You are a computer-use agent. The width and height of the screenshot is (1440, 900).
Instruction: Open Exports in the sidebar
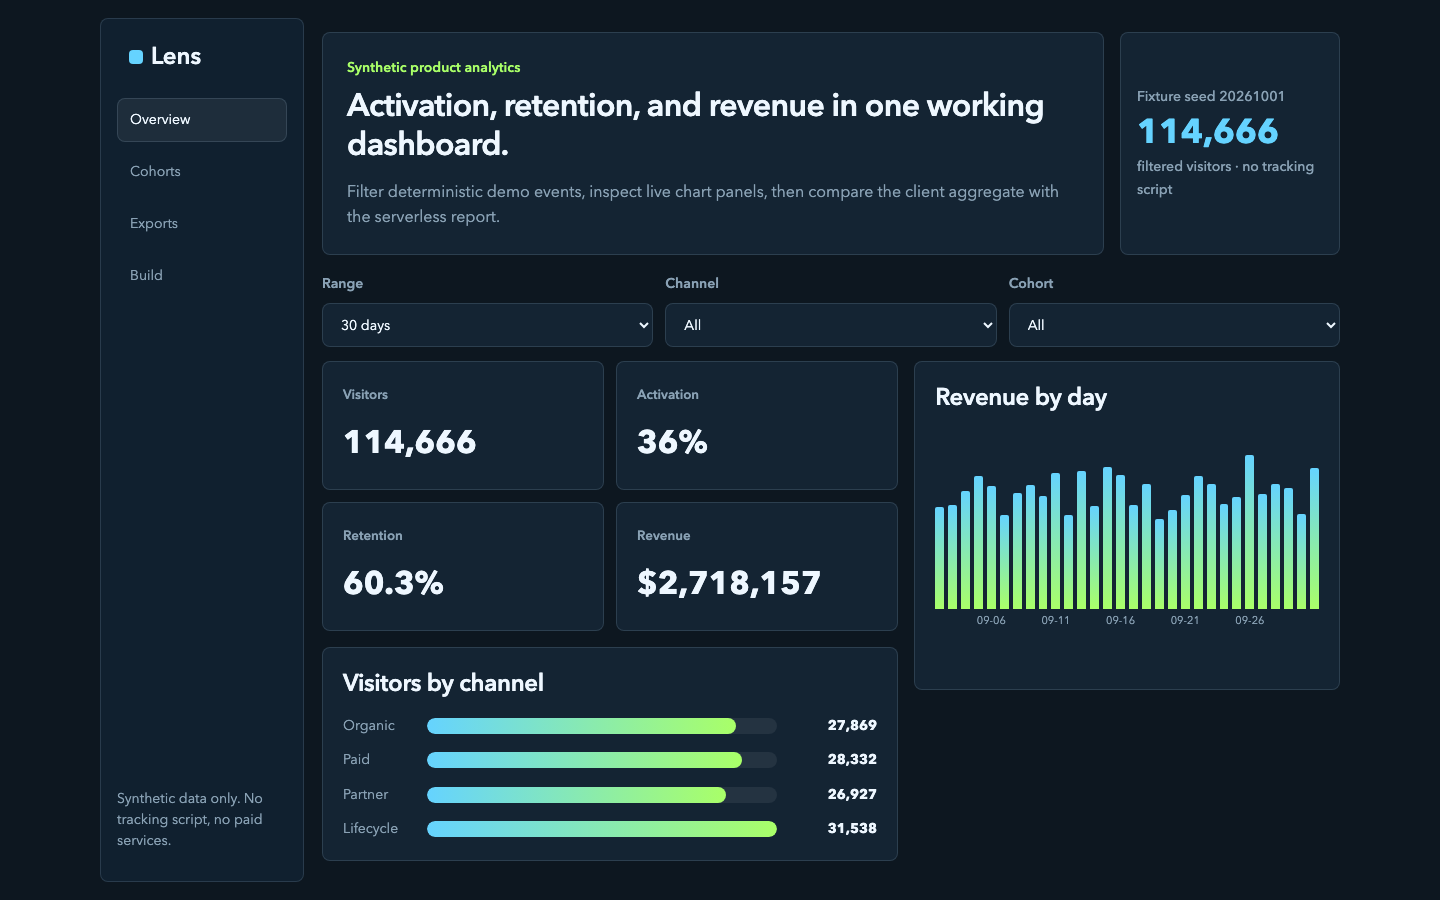tap(202, 224)
